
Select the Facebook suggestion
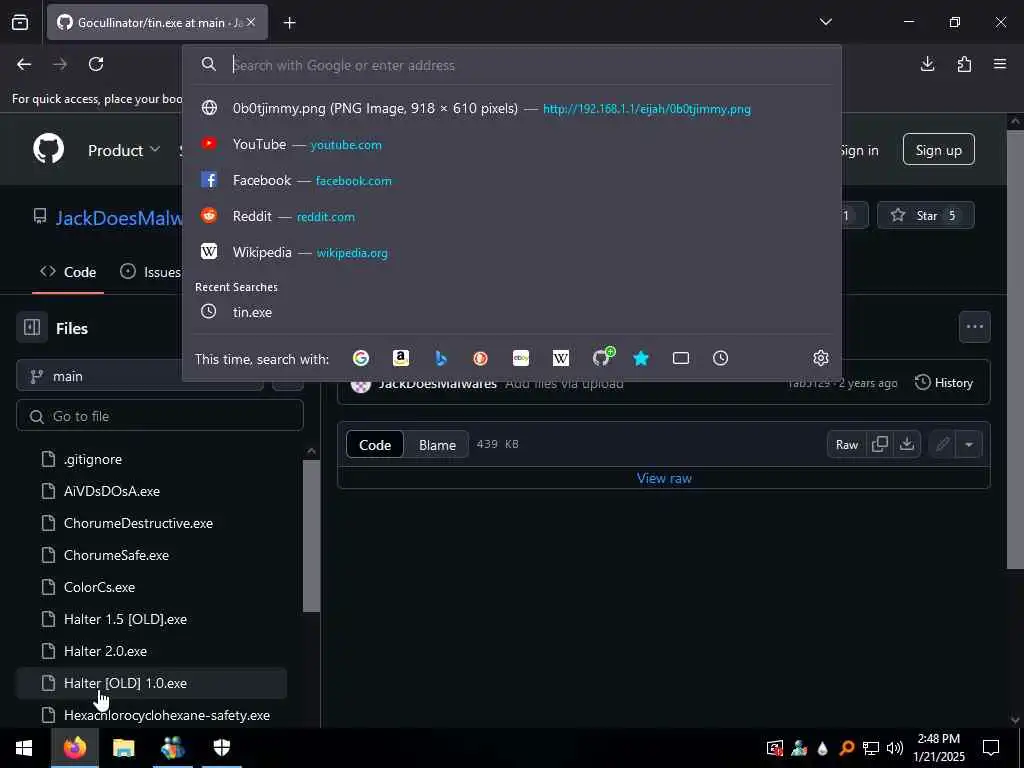tap(511, 180)
